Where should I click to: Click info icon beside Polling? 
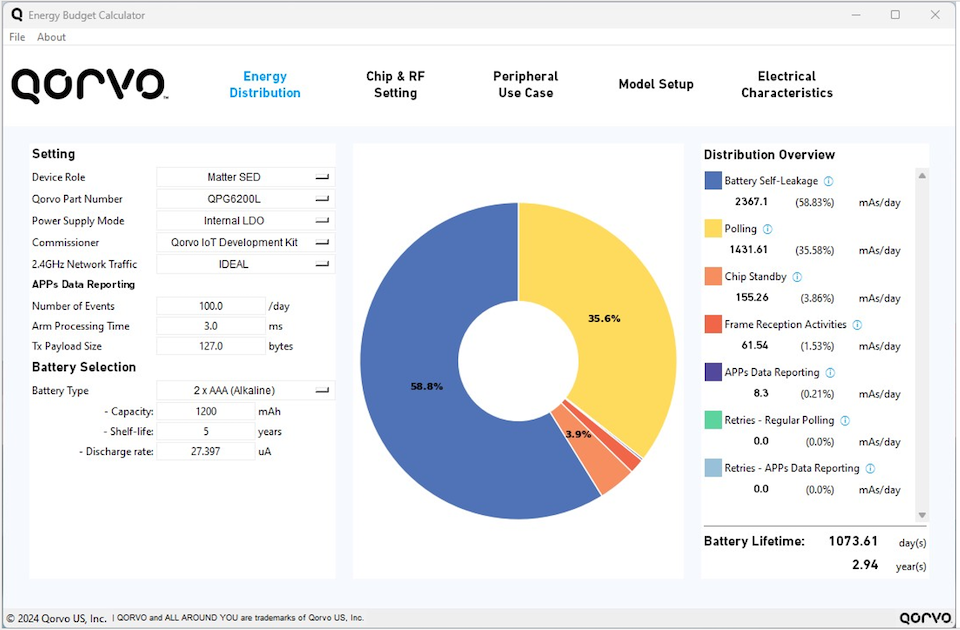[767, 229]
